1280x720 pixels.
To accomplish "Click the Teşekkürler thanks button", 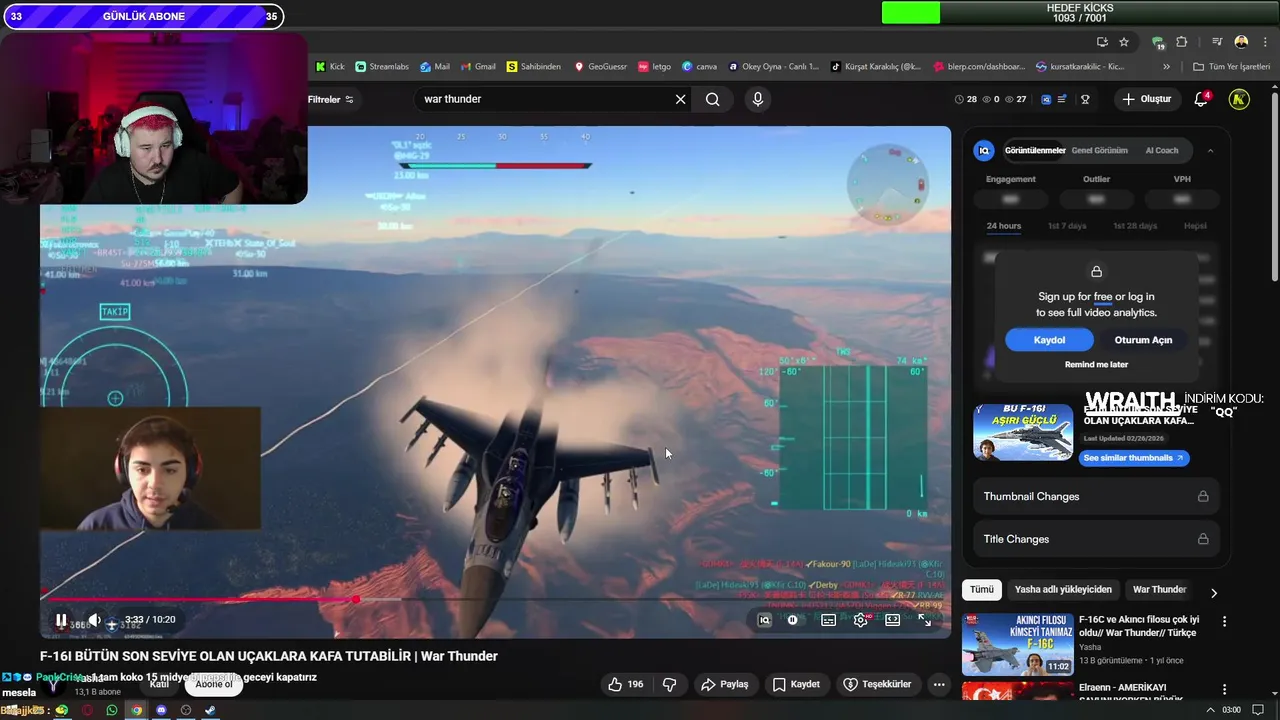I will pyautogui.click(x=877, y=684).
